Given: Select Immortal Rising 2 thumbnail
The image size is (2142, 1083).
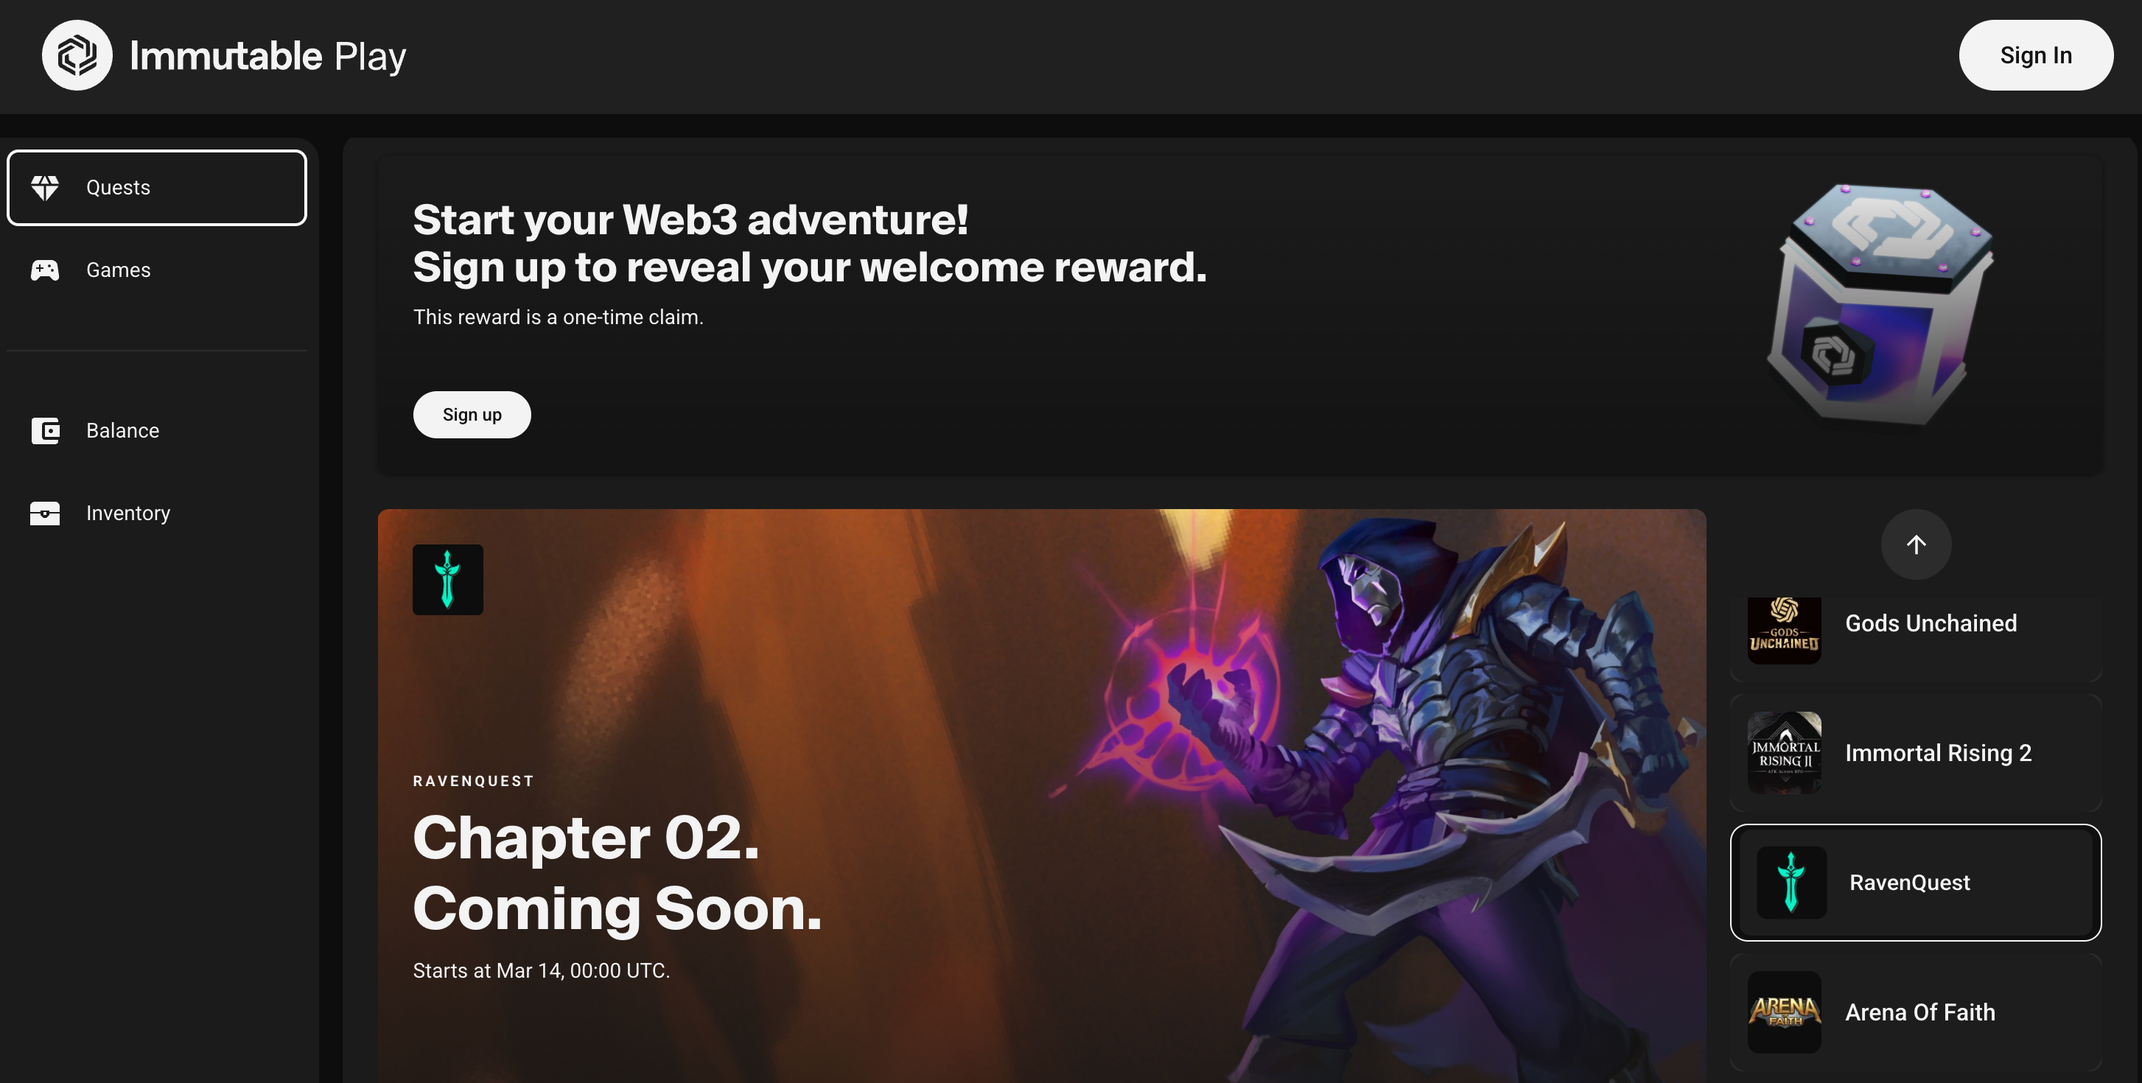Looking at the screenshot, I should (x=1784, y=753).
